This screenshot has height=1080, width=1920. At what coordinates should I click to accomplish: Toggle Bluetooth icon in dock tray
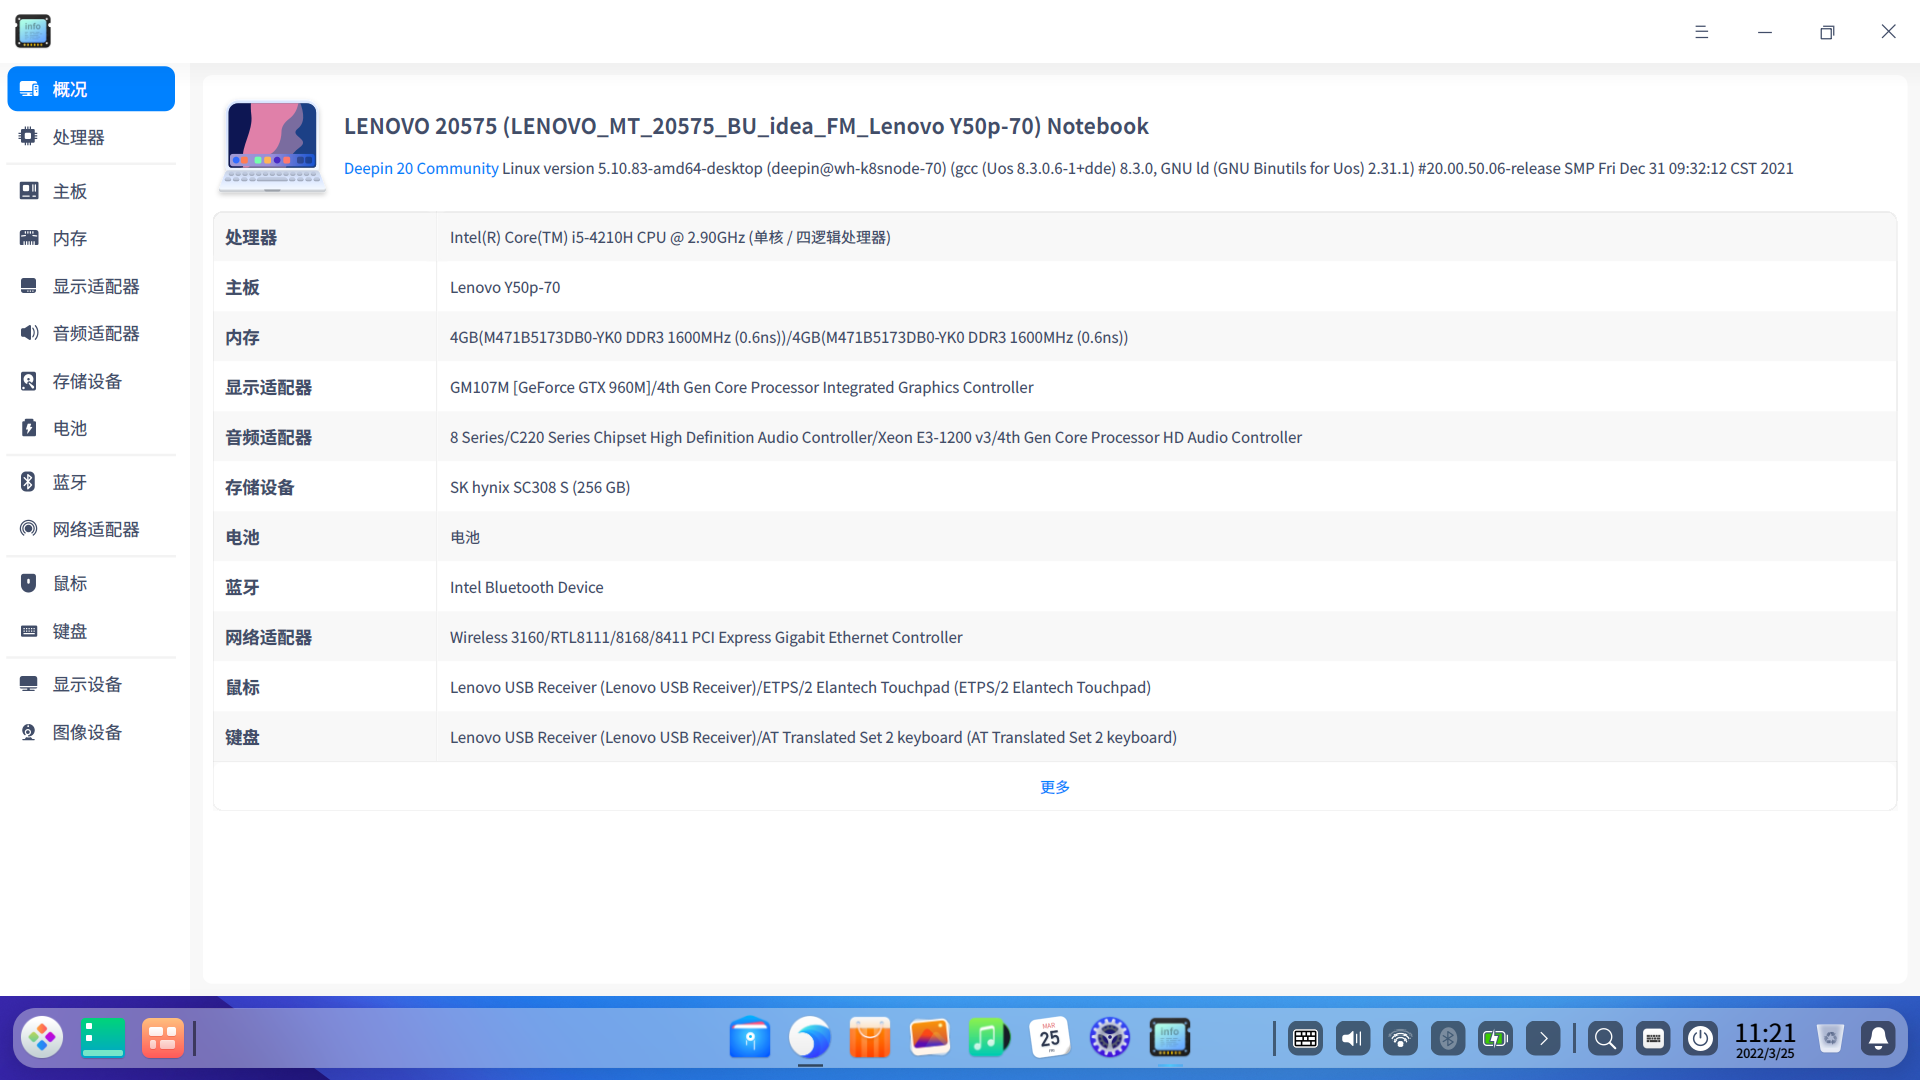[1447, 1039]
